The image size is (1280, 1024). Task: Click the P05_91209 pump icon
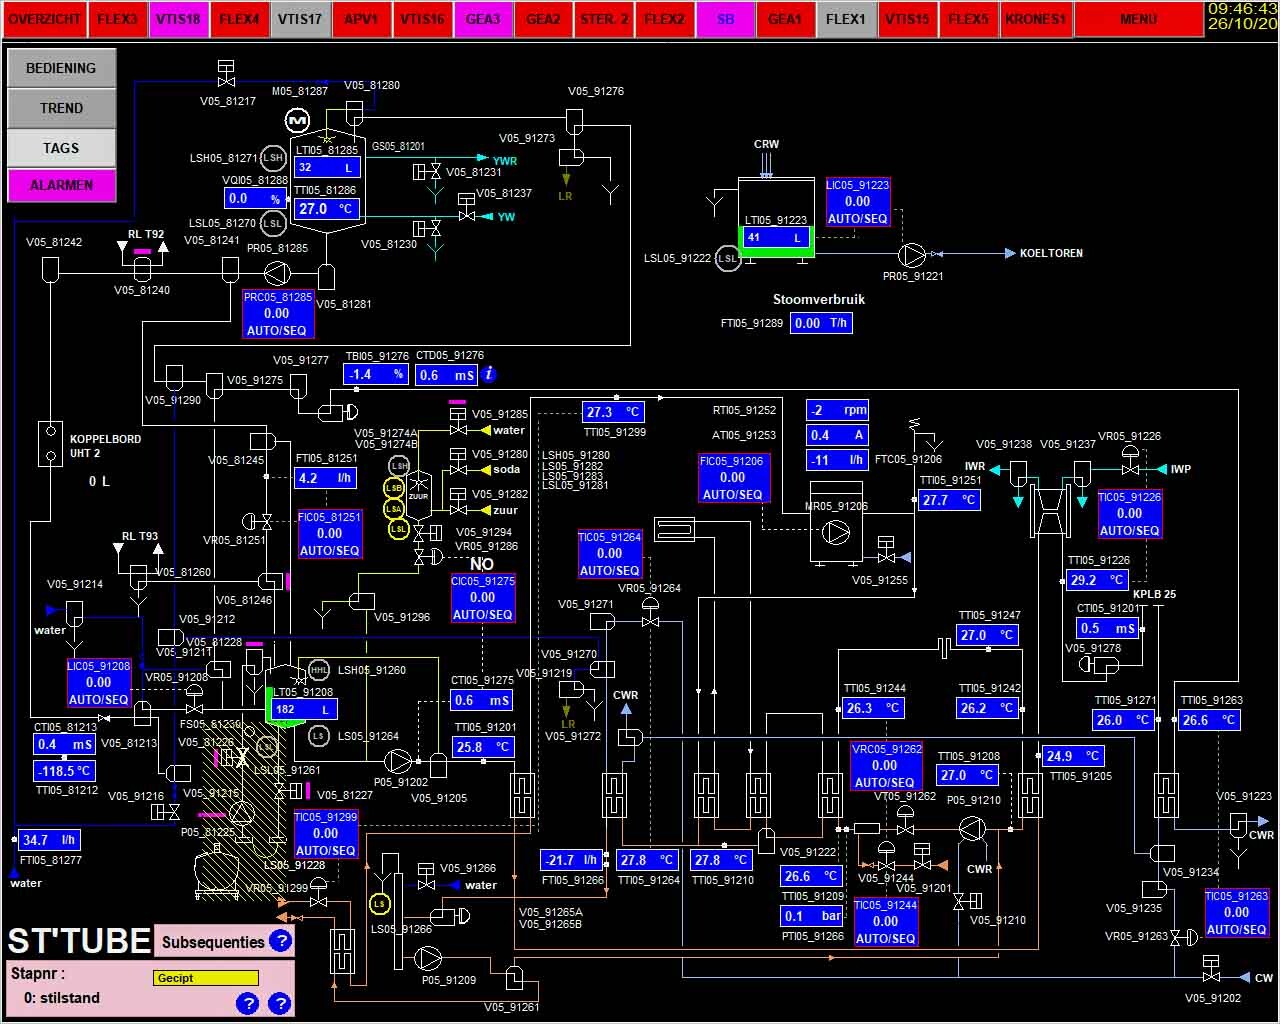point(429,959)
